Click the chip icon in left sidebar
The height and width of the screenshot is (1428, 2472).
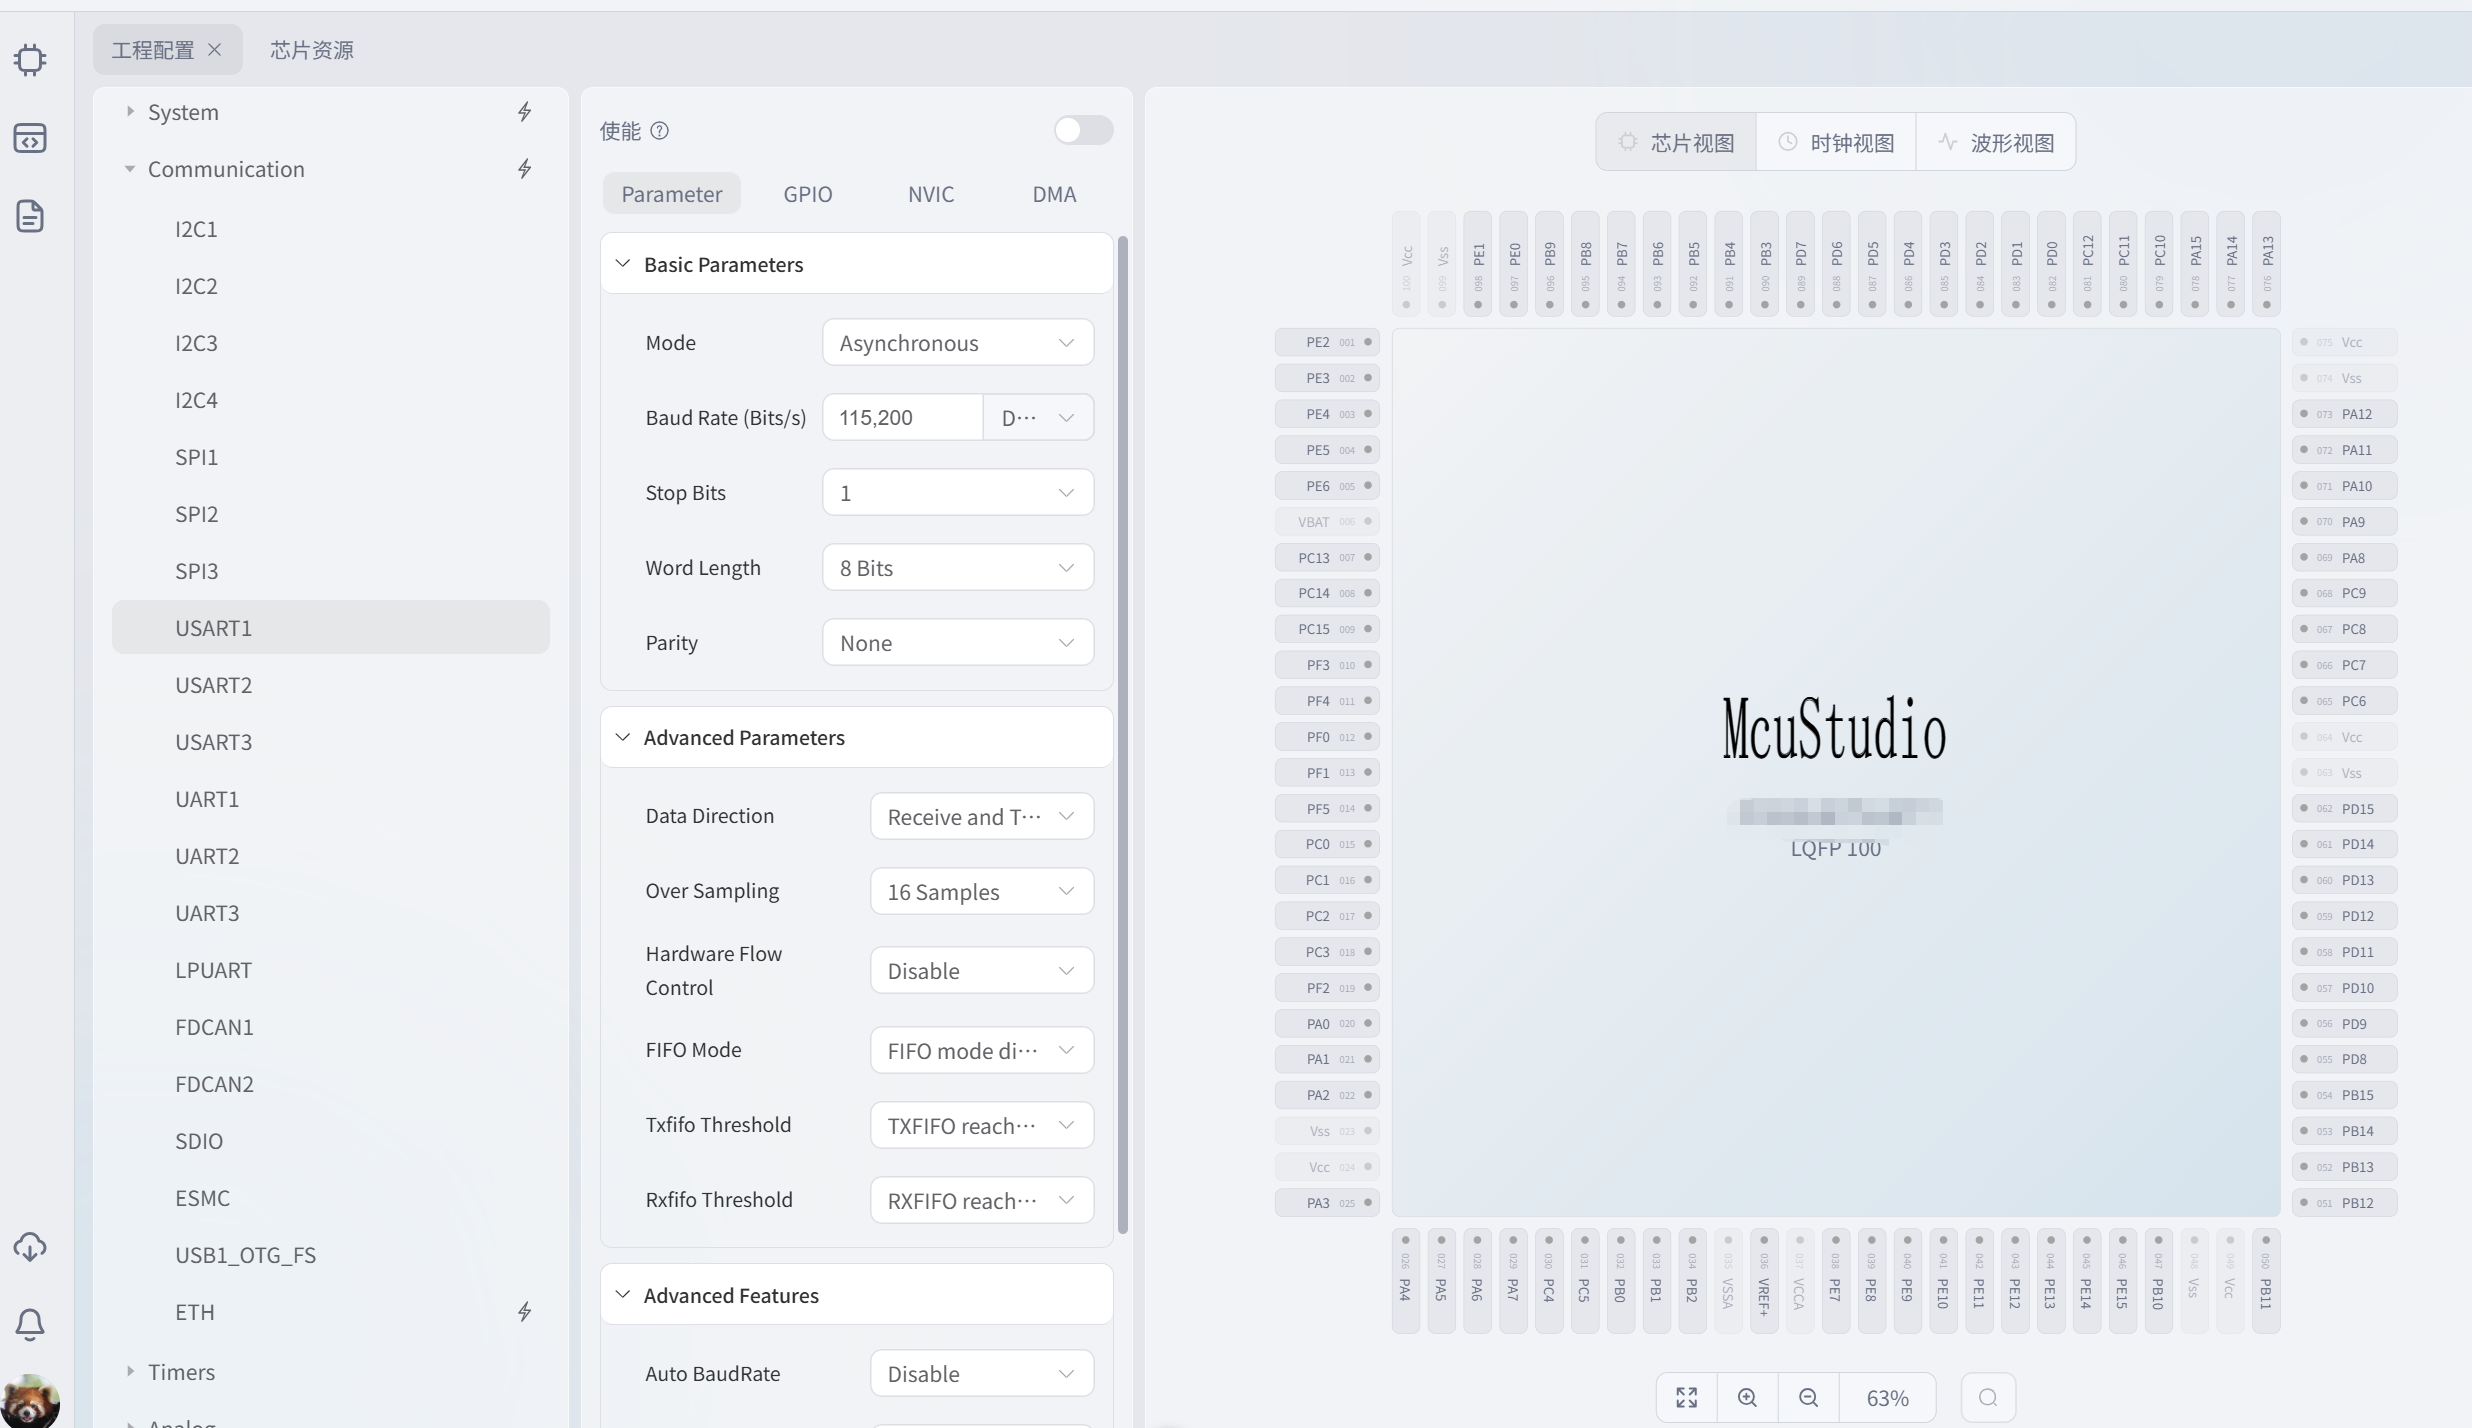30,60
